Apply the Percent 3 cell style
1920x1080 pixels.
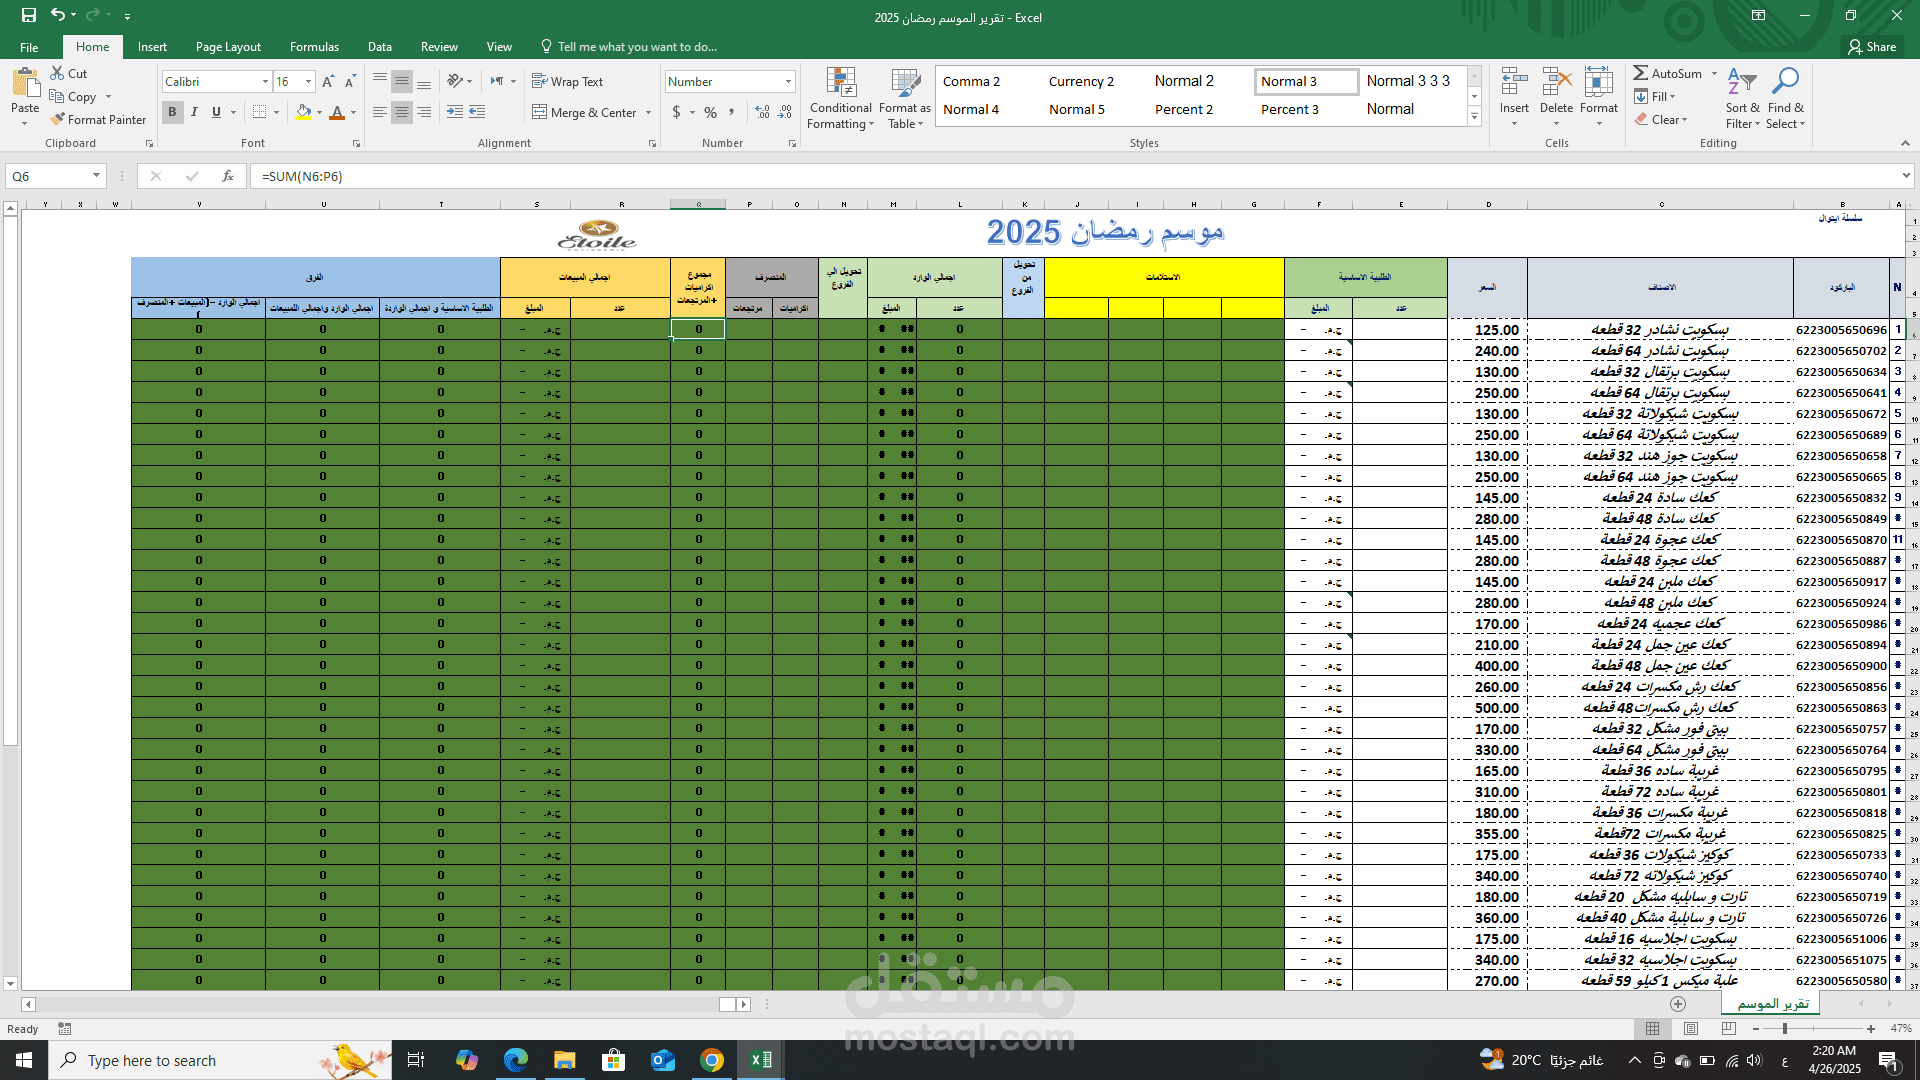[x=1289, y=110]
